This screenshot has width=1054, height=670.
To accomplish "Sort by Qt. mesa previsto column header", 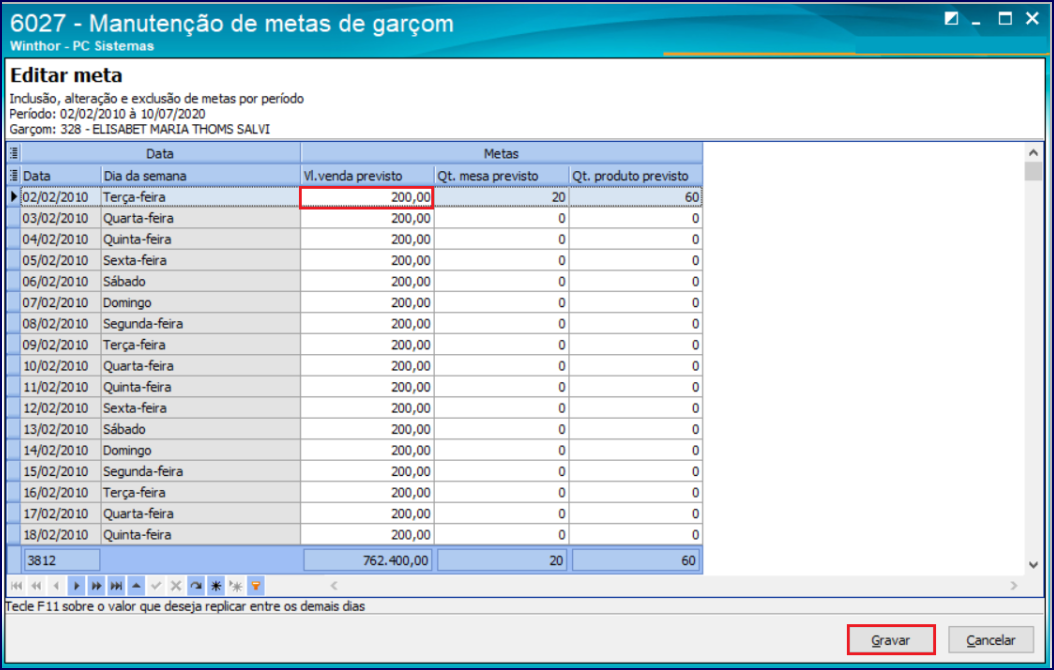I will point(501,175).
